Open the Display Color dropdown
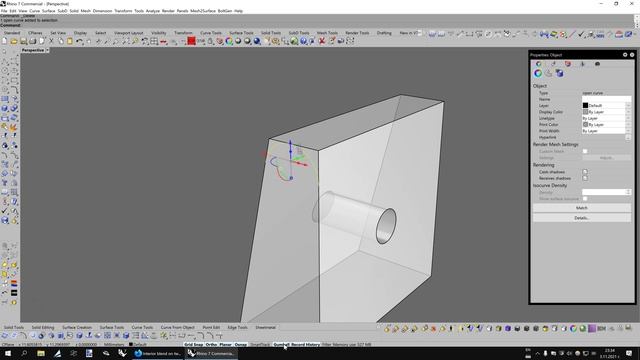 pyautogui.click(x=628, y=112)
